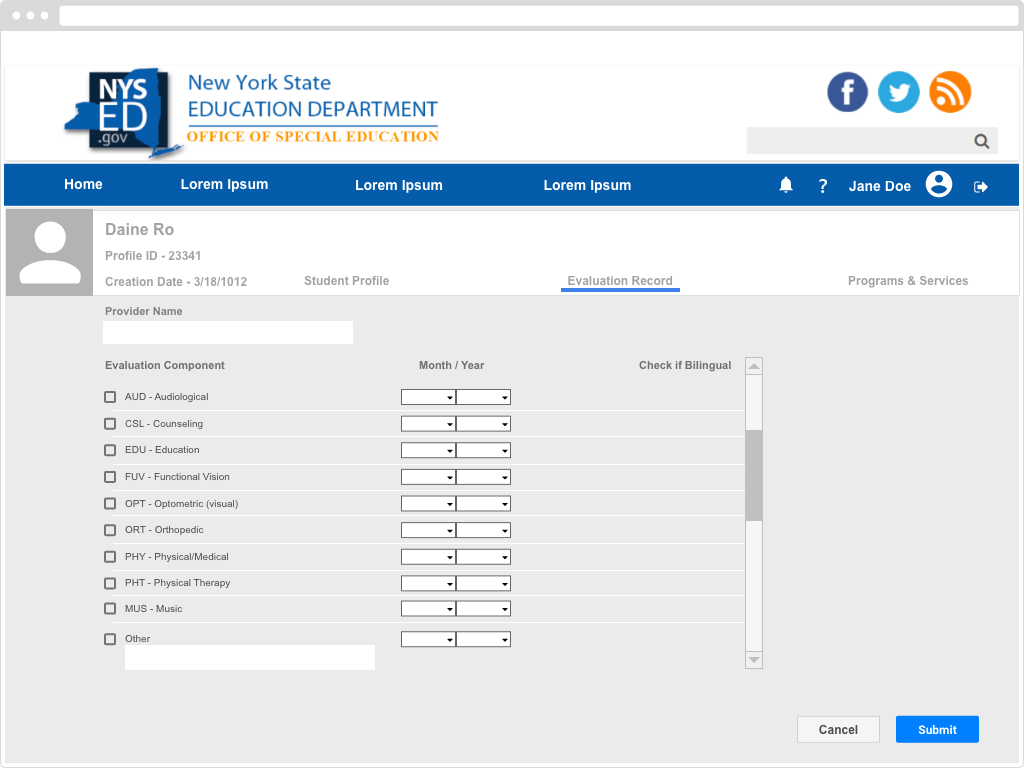Viewport: 1024px width, 768px height.
Task: Open notifications bell icon
Action: coord(786,185)
